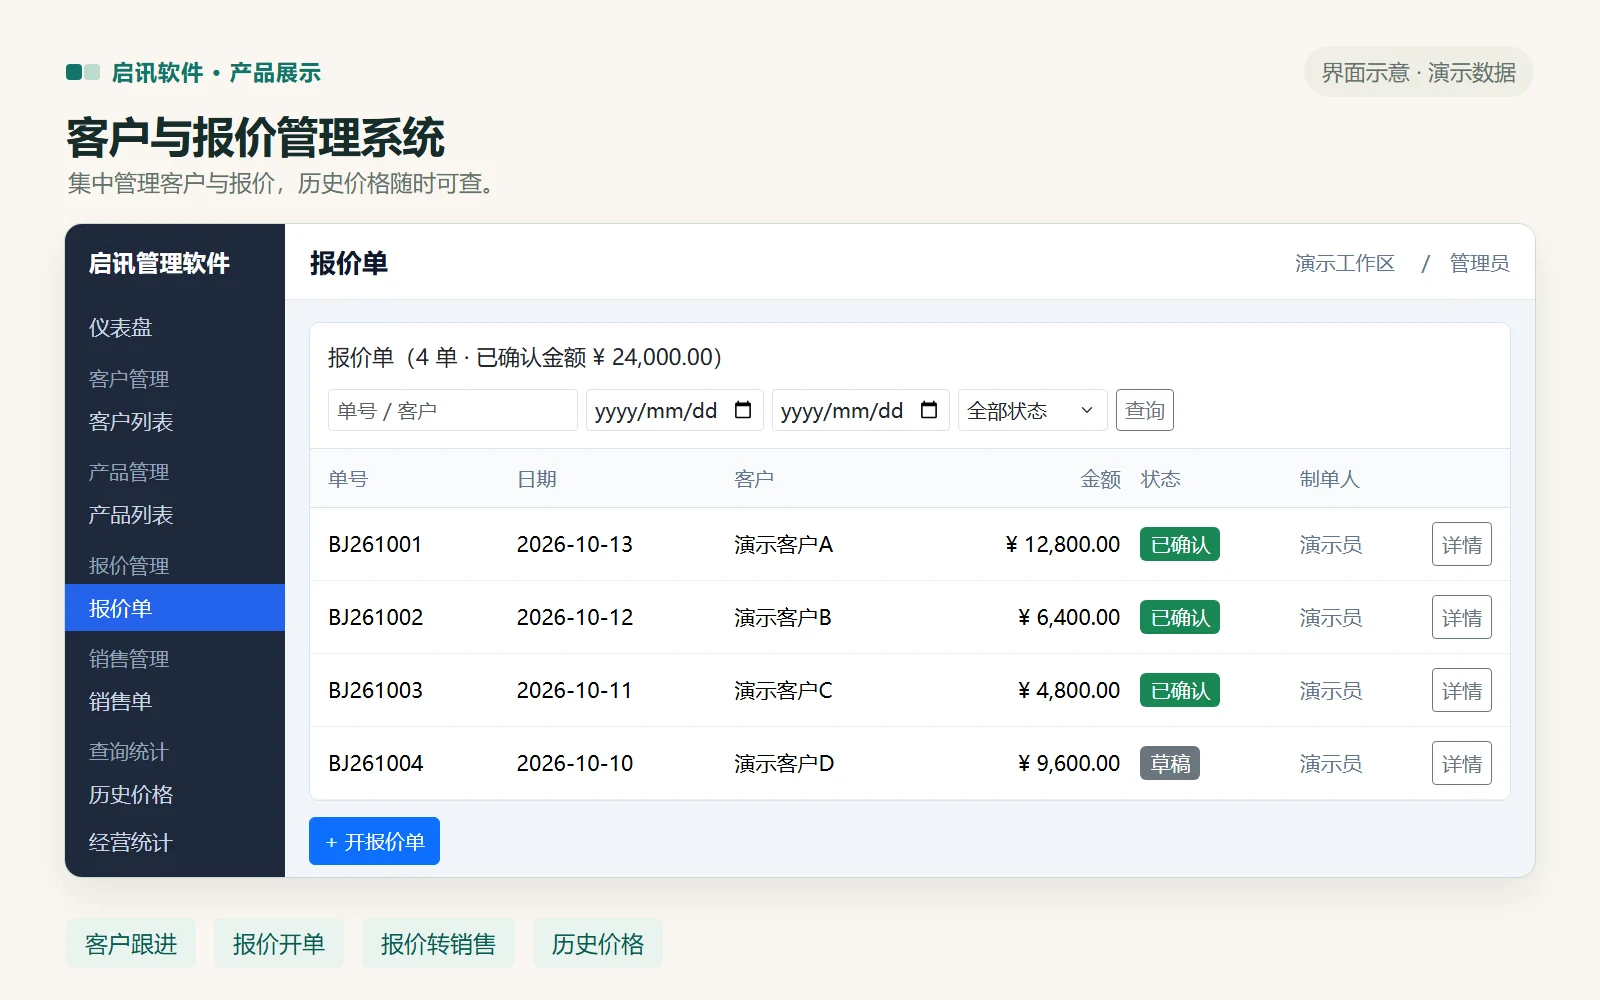
Task: Open calendar picker on second date field
Action: pos(929,410)
